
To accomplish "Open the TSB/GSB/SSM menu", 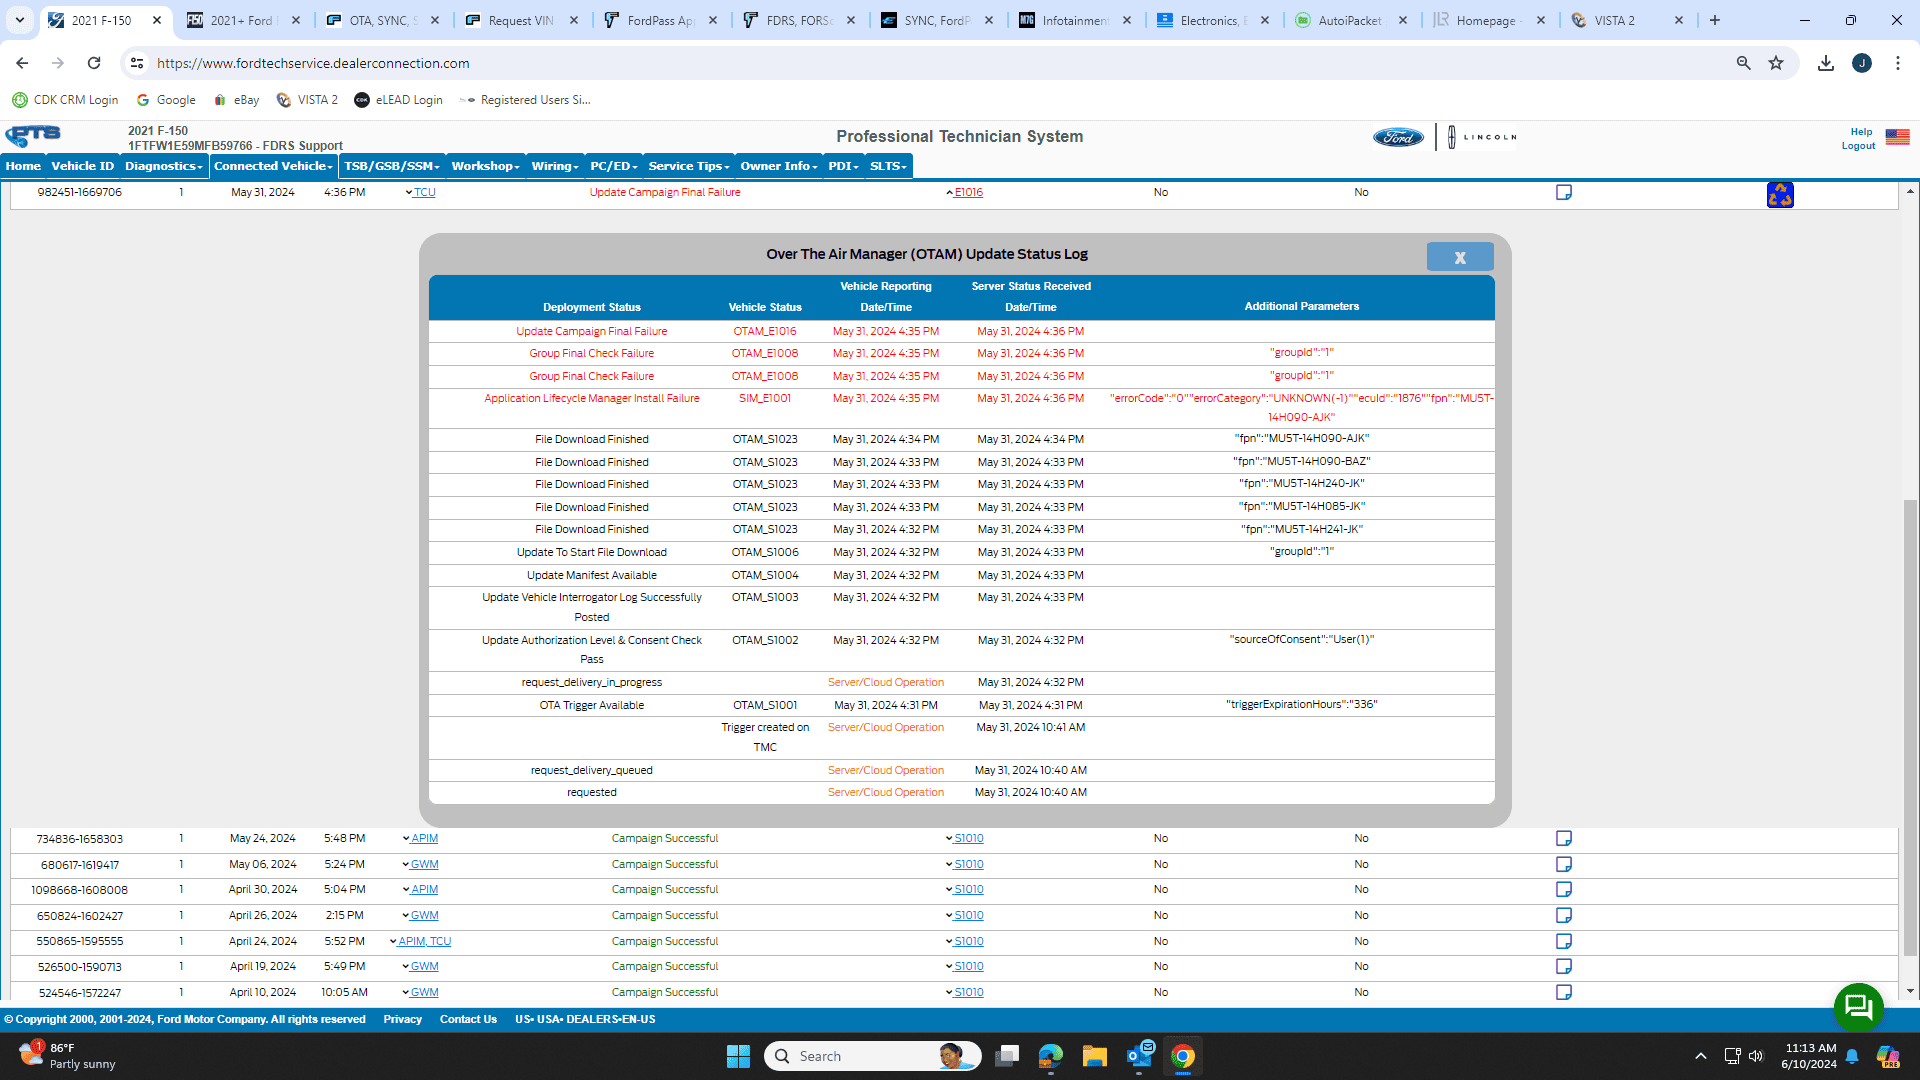I will pyautogui.click(x=391, y=166).
